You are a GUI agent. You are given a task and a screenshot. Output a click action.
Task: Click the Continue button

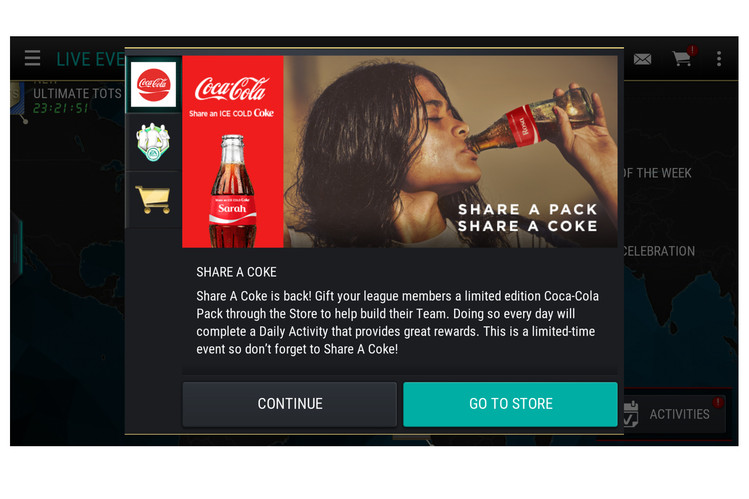(289, 404)
